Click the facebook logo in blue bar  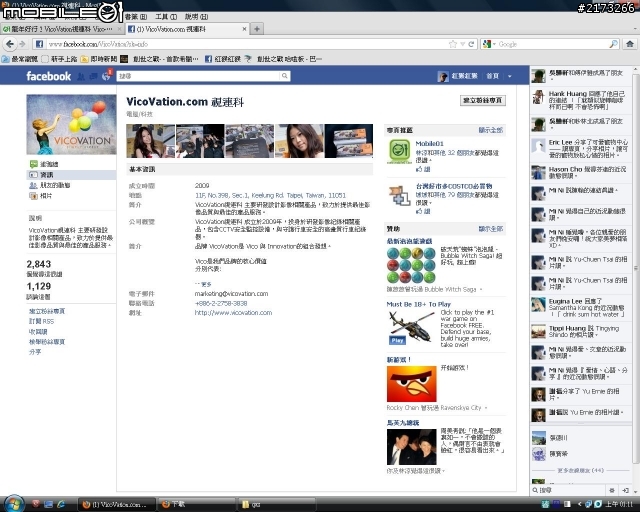49,76
